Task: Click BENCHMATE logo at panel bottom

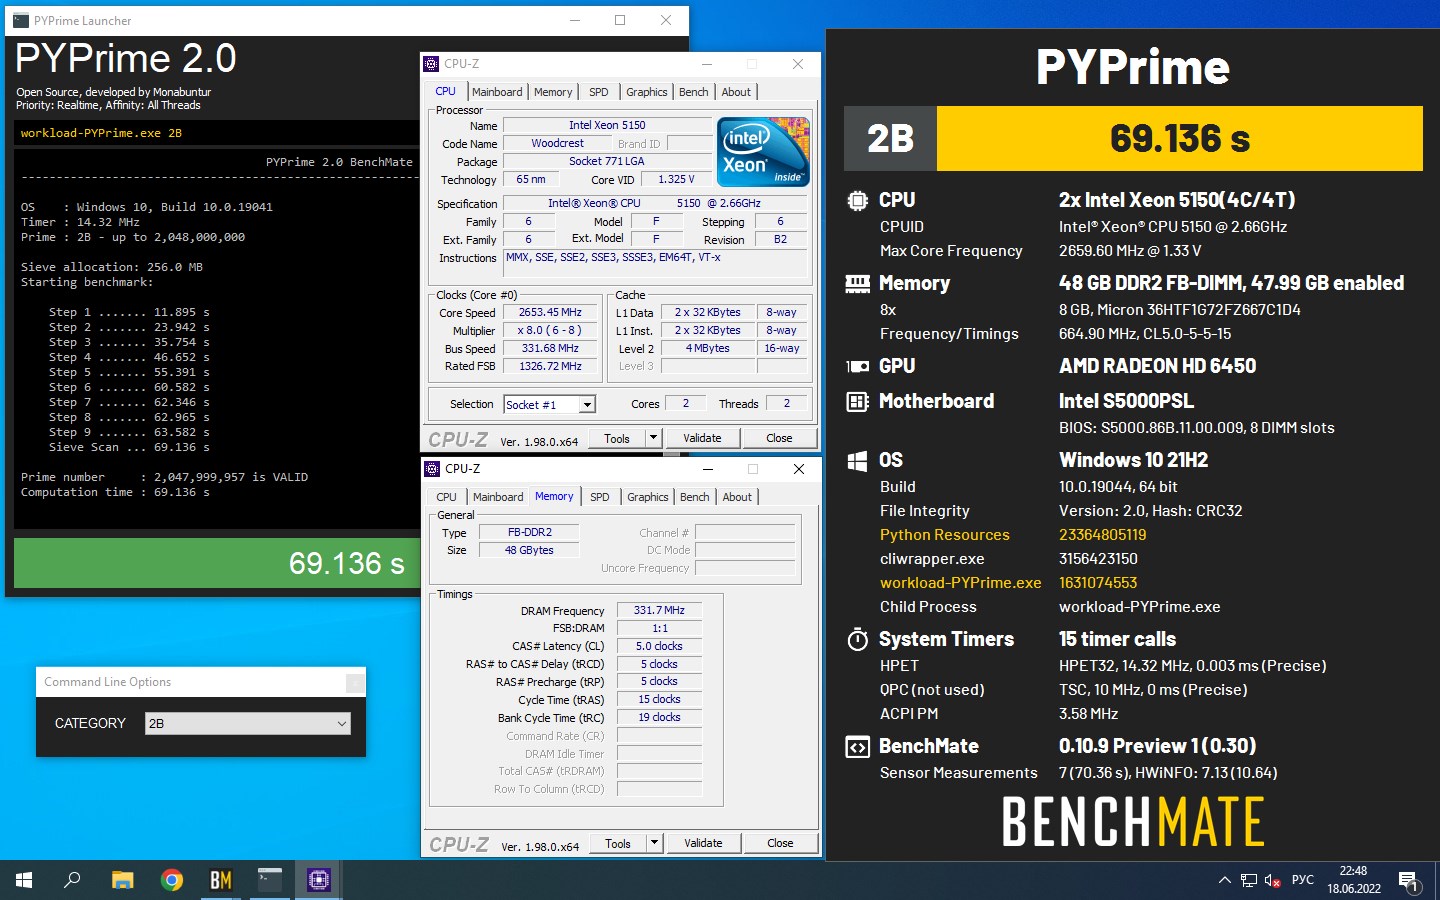Action: [x=1133, y=822]
